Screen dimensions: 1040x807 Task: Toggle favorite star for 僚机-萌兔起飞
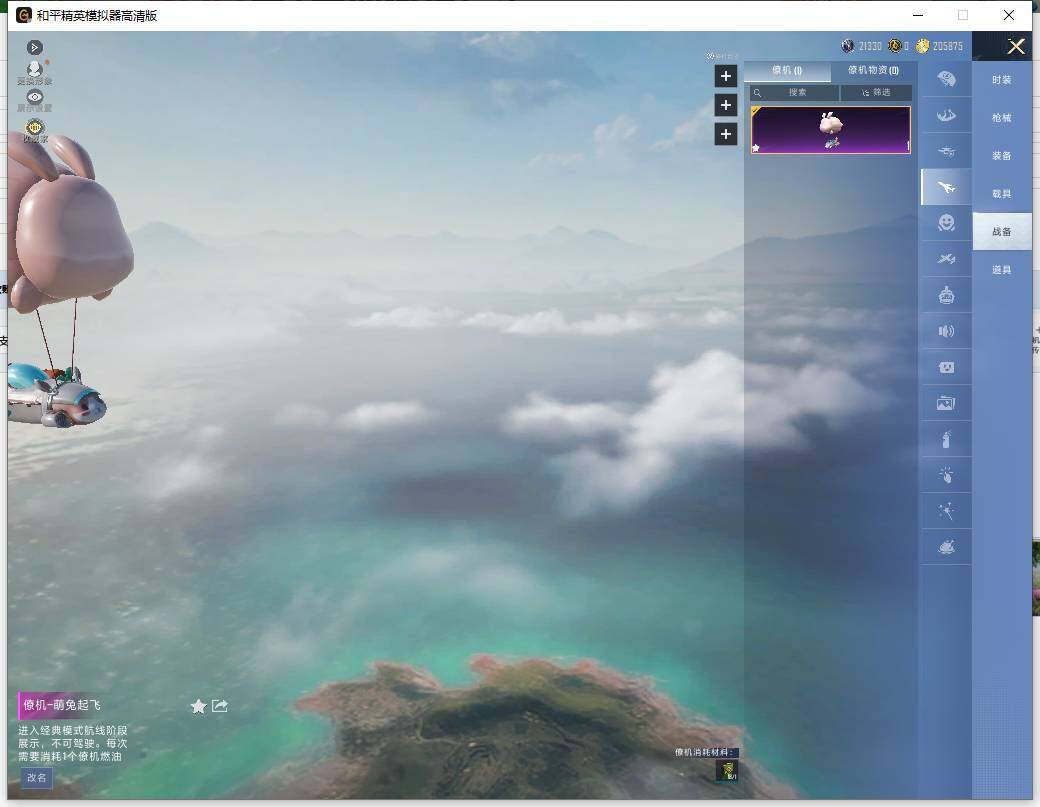pyautogui.click(x=198, y=706)
